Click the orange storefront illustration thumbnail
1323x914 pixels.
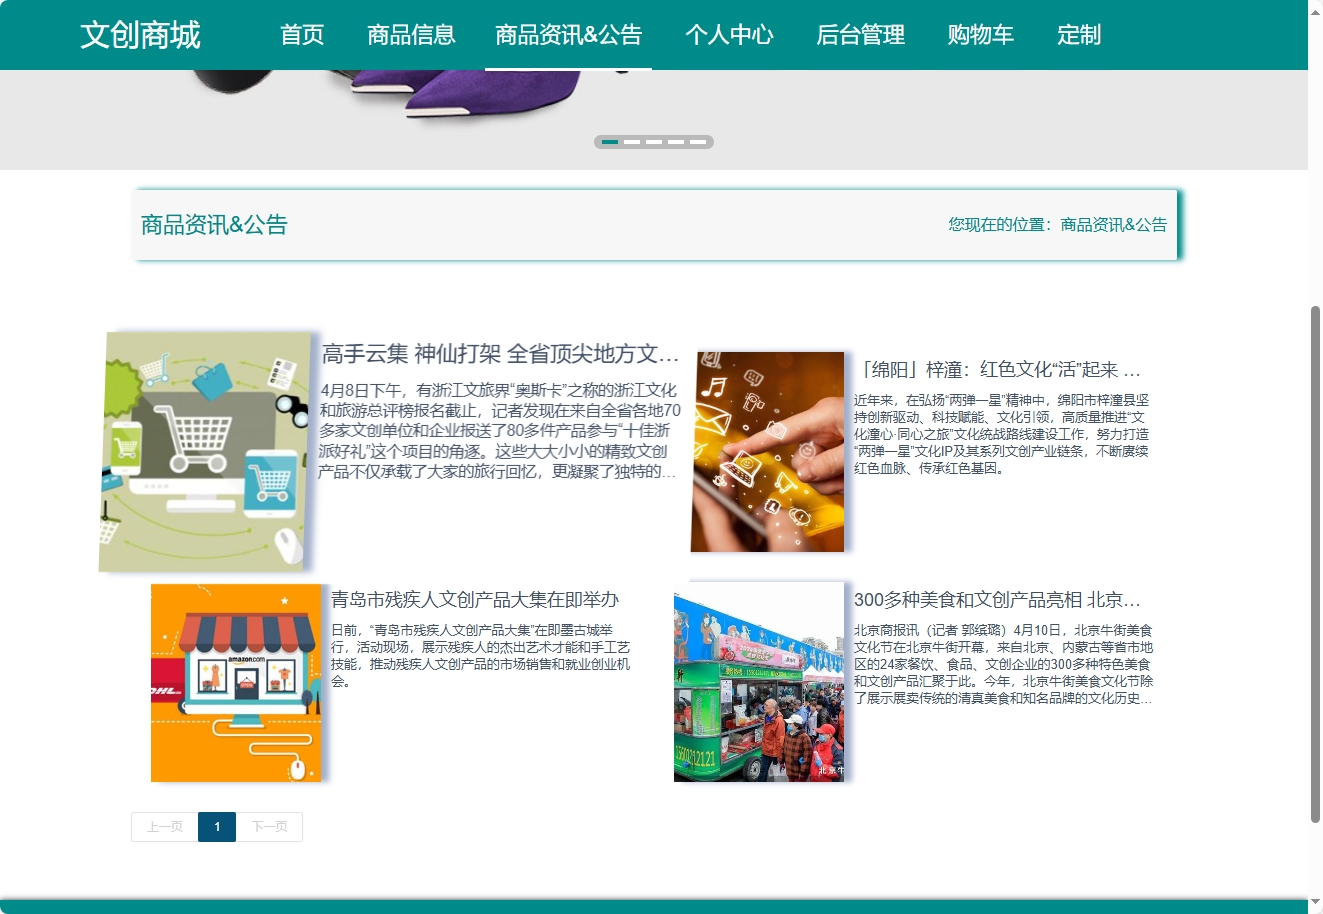pos(236,682)
